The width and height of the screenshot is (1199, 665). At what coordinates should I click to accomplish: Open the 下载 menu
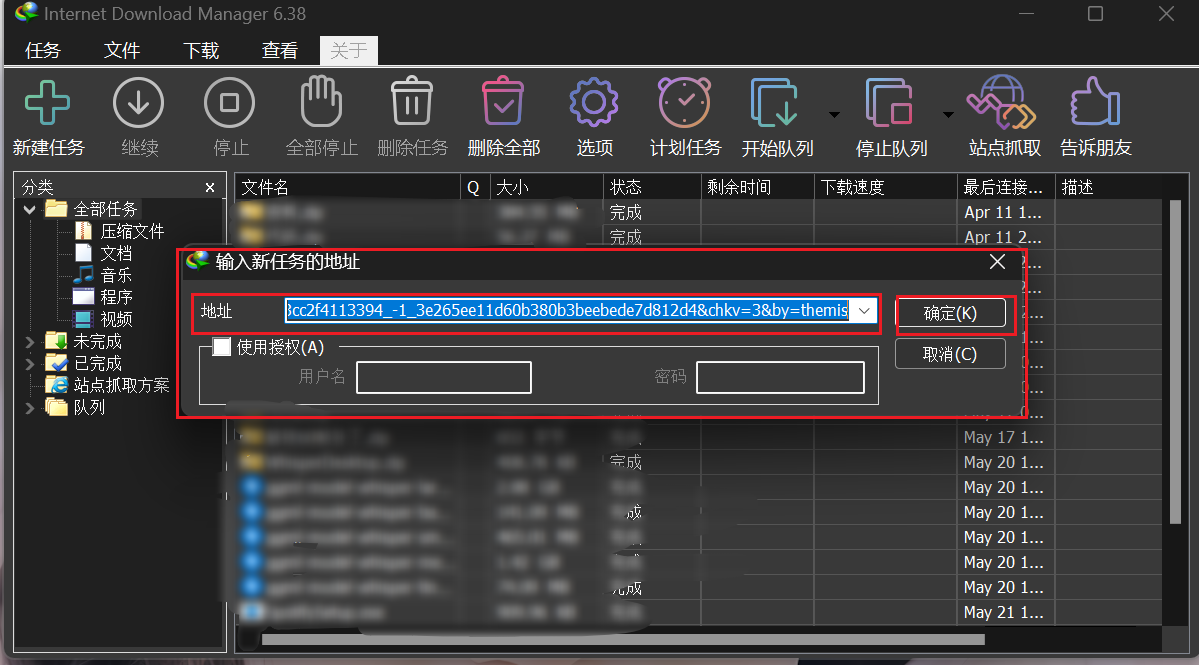click(x=201, y=50)
